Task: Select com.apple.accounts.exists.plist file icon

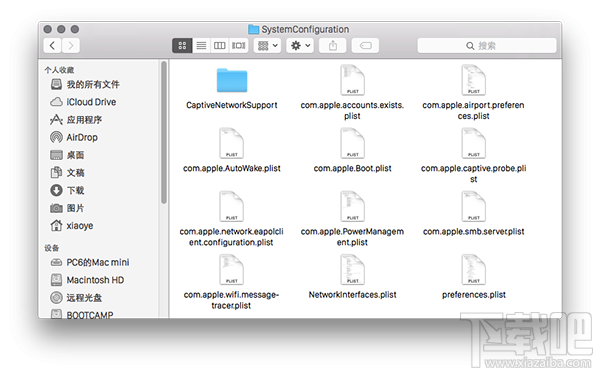Action: (352, 80)
